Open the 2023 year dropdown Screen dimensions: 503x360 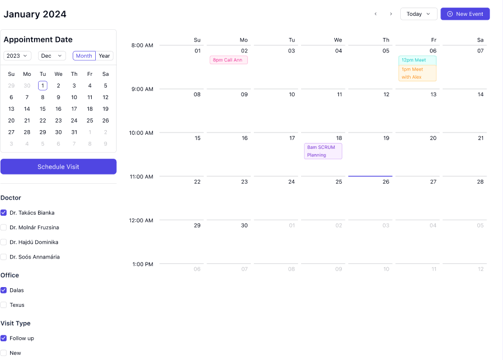tap(17, 56)
